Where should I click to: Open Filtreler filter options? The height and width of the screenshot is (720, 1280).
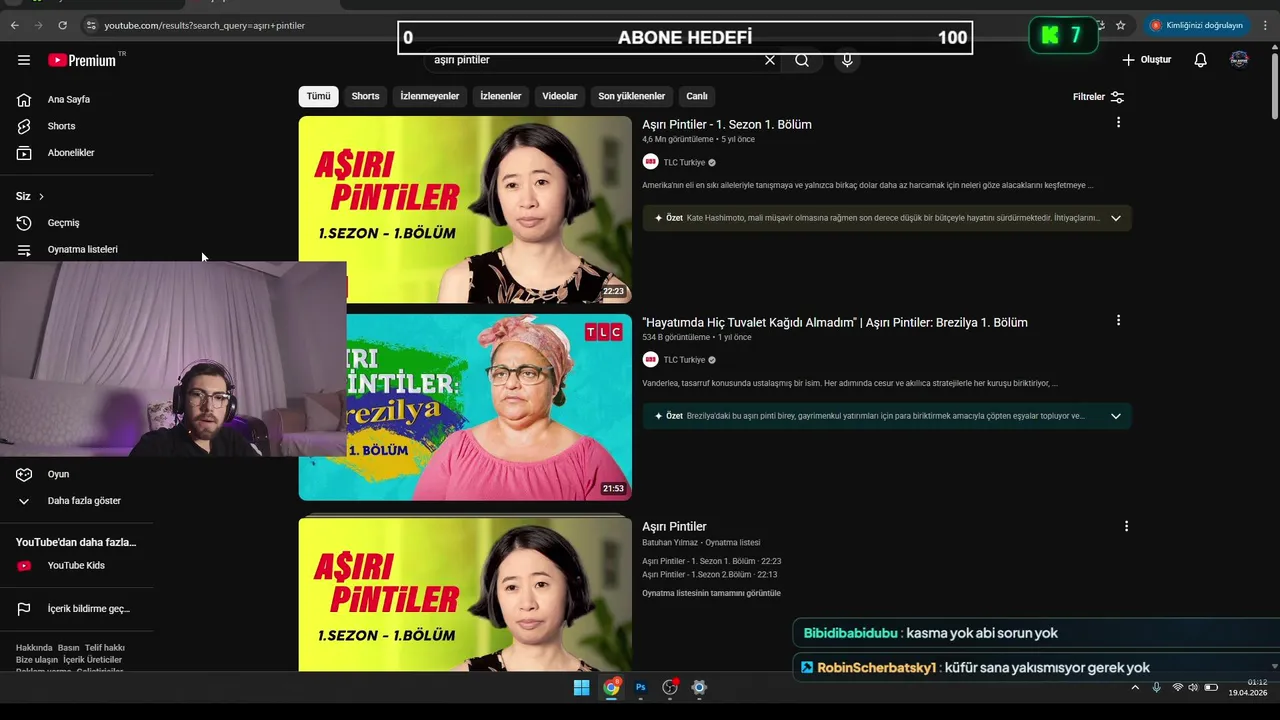tap(1098, 97)
